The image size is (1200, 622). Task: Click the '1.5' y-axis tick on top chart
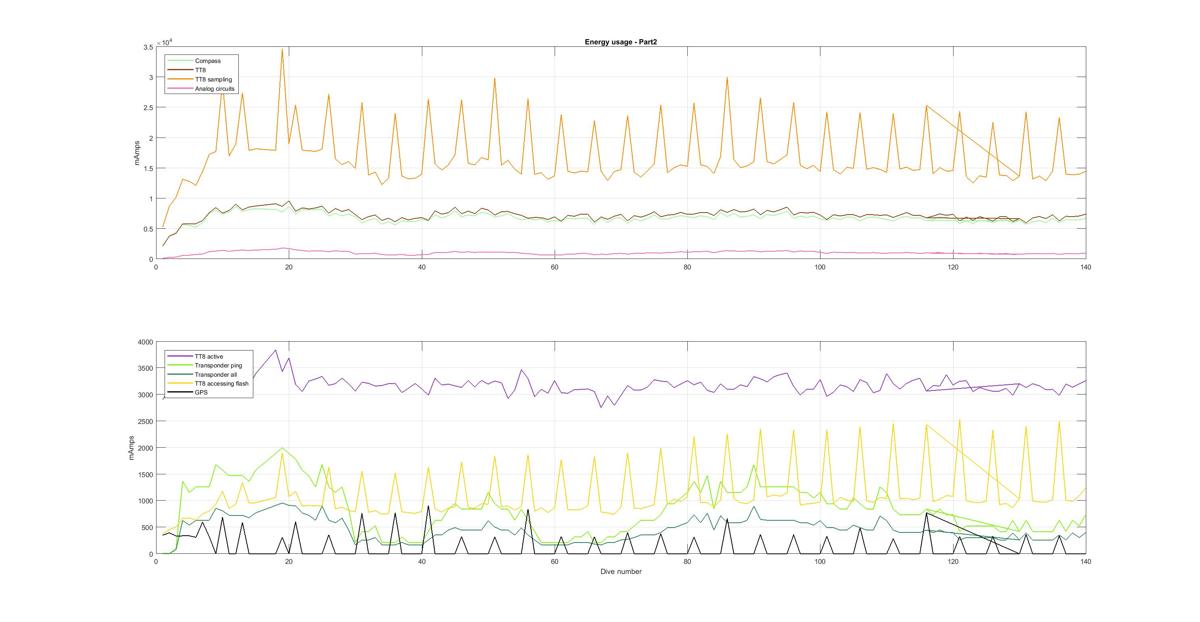pyautogui.click(x=147, y=168)
